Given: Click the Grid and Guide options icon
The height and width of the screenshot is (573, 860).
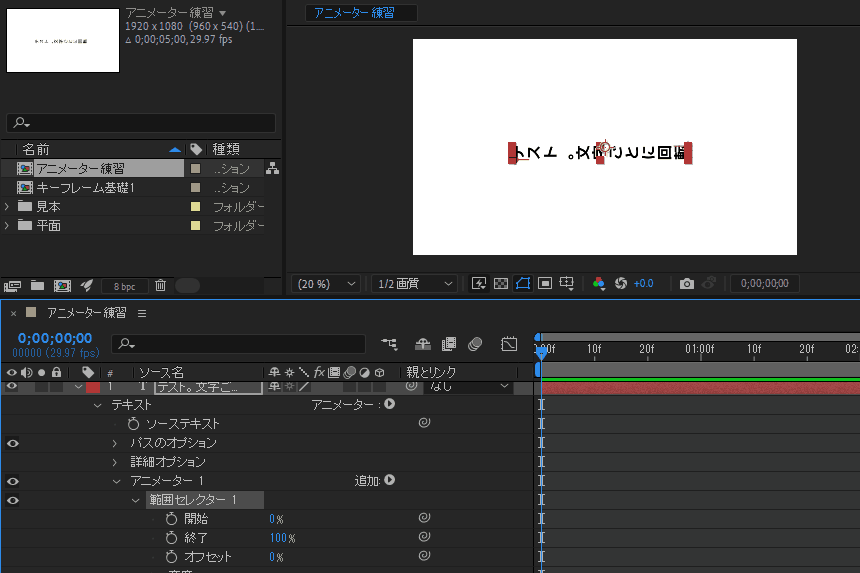Looking at the screenshot, I should point(567,283).
